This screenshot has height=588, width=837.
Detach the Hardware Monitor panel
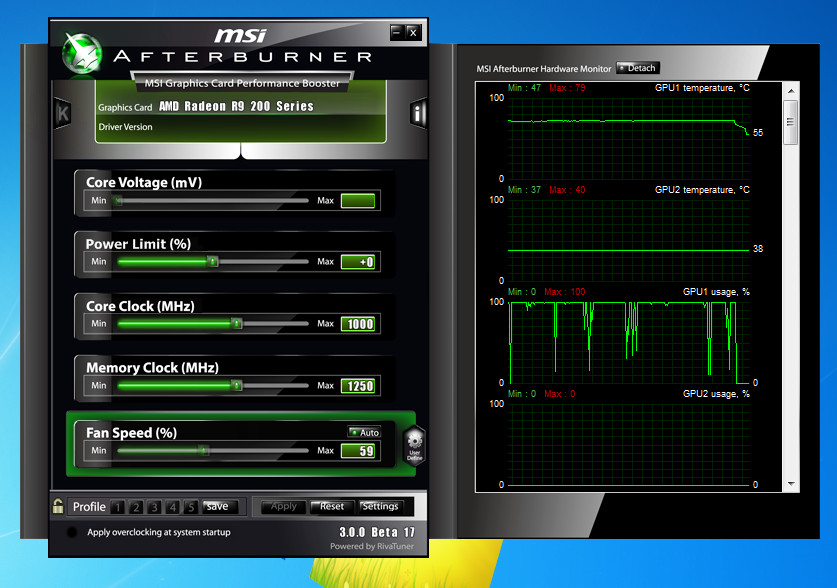tap(637, 68)
